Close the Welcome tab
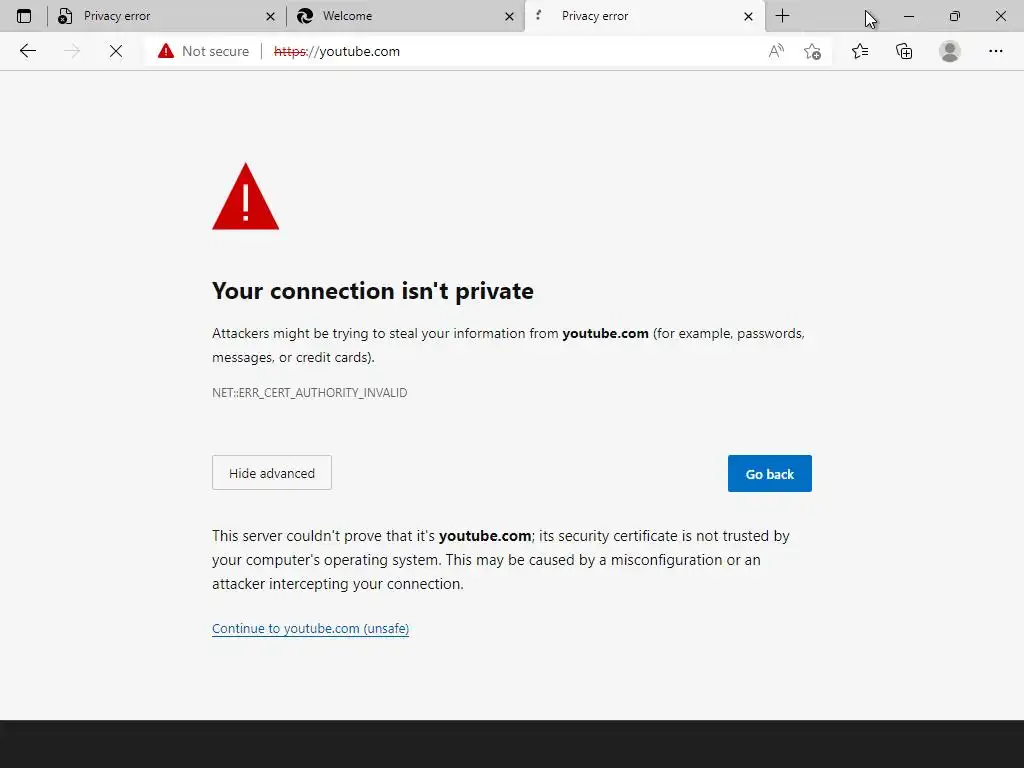 point(509,16)
